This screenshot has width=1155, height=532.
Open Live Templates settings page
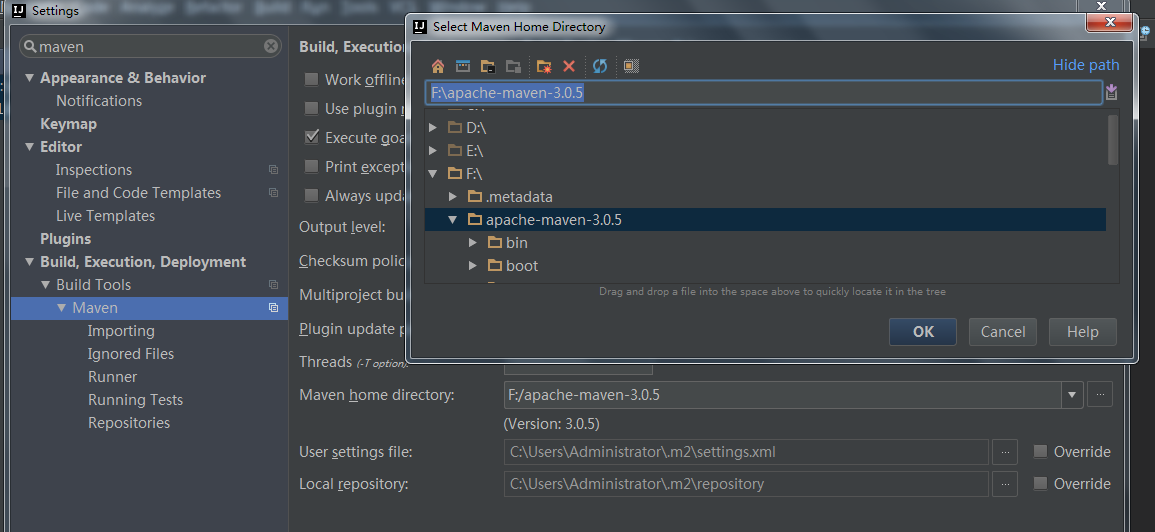pyautogui.click(x=105, y=216)
